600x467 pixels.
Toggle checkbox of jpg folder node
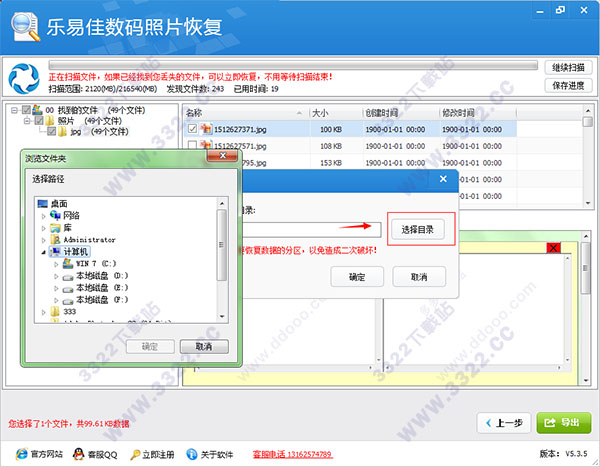point(52,132)
